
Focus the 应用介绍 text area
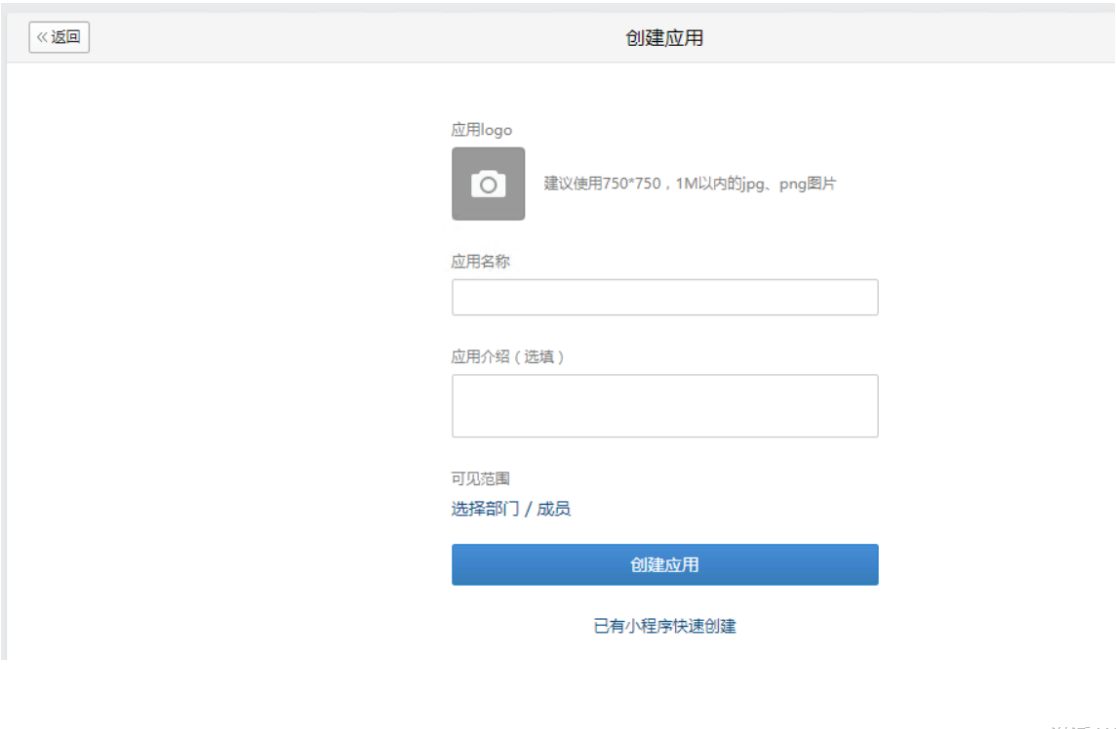point(665,406)
